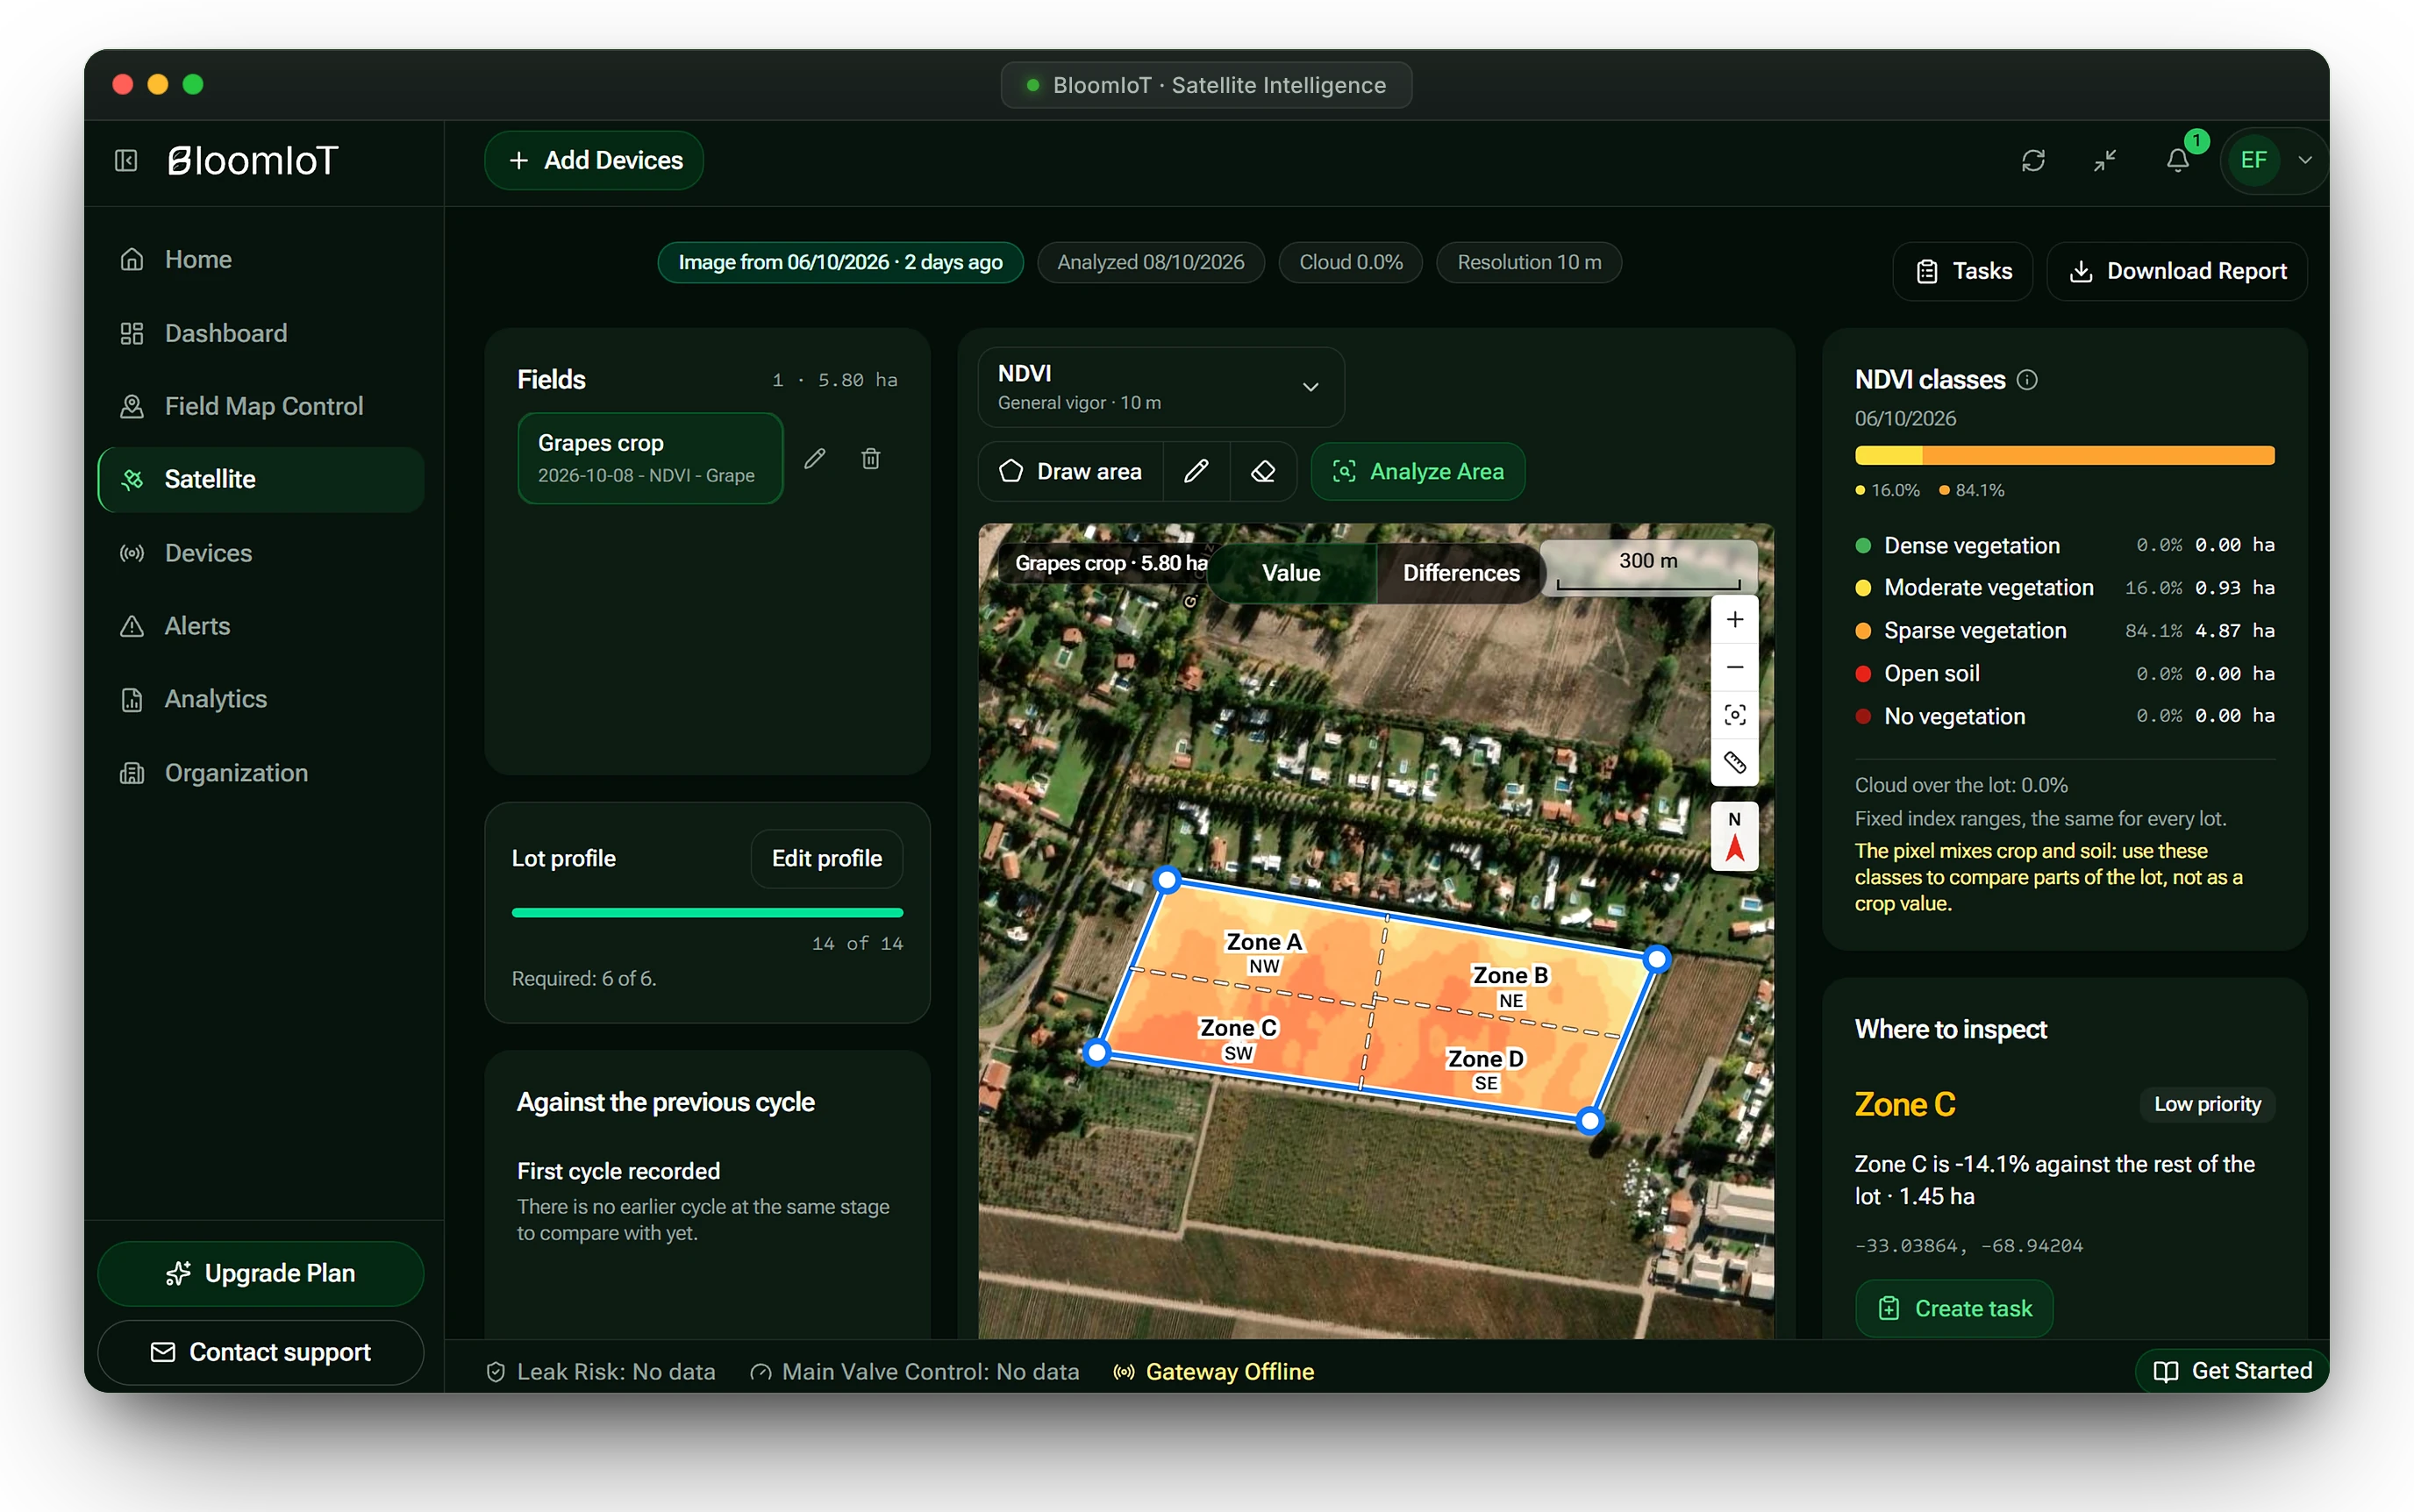Image resolution: width=2414 pixels, height=1512 pixels.
Task: Show NDVI classes info icon
Action: [2027, 380]
